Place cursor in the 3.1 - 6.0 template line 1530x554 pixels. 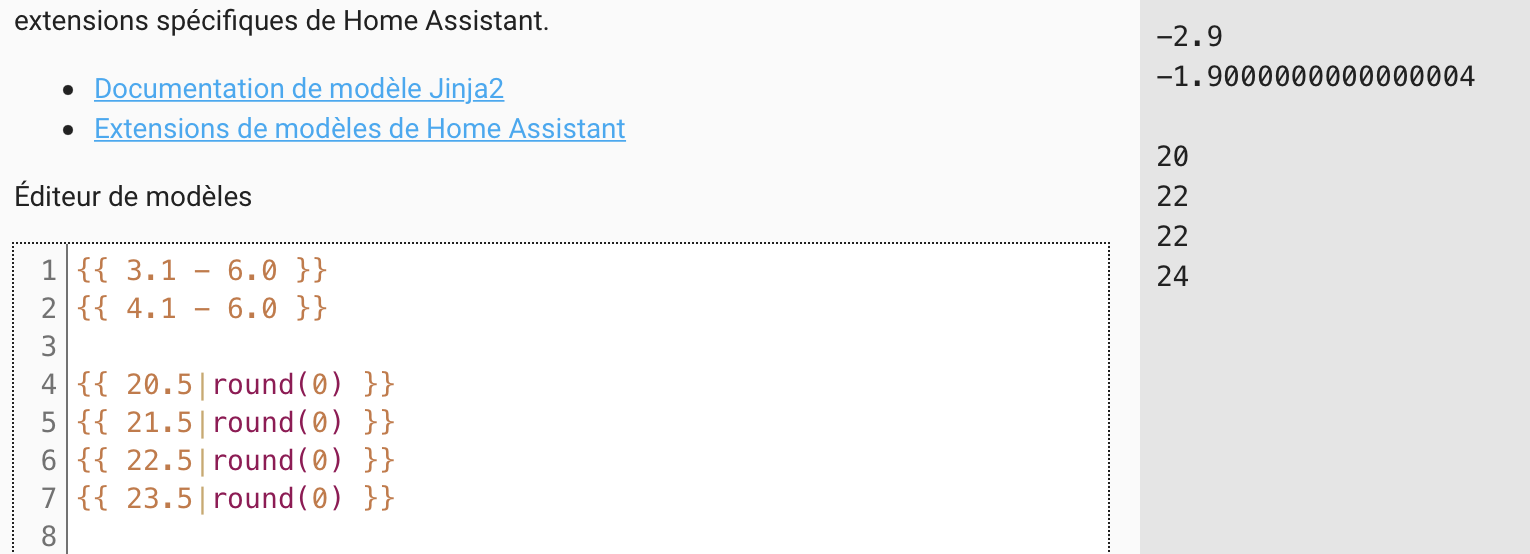tap(201, 271)
